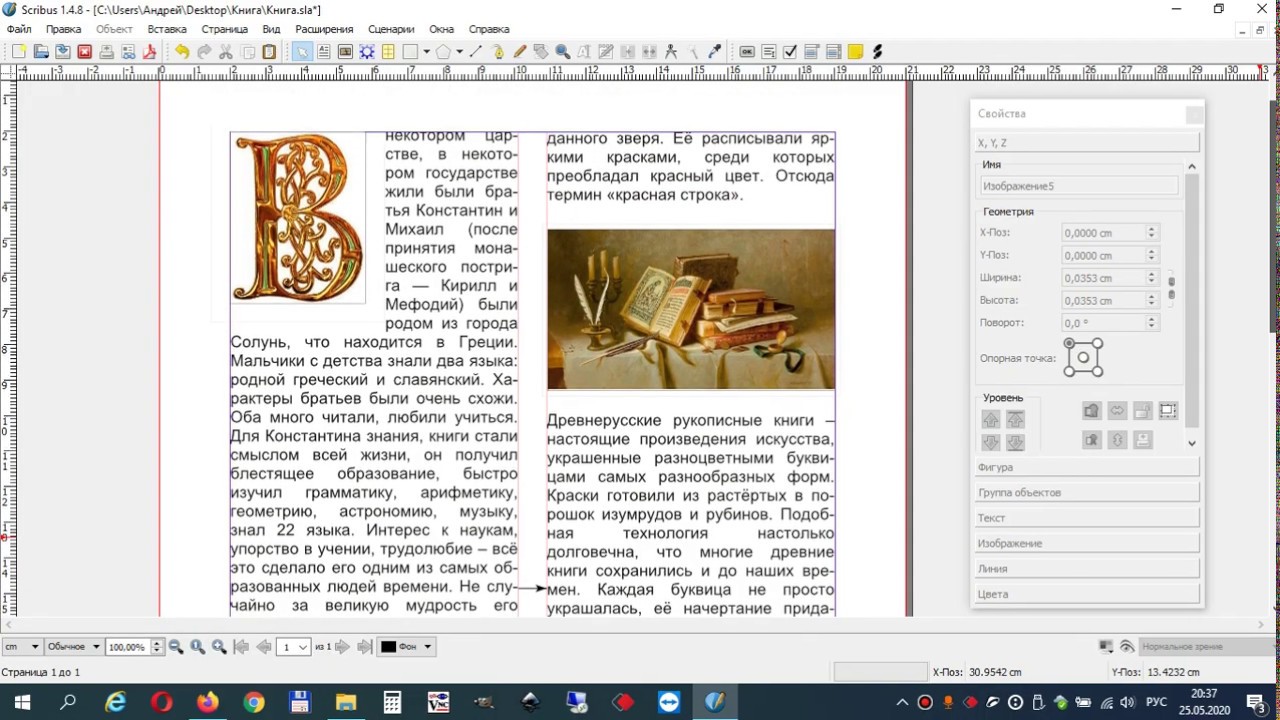
Task: Expand the Фигура section in Properties
Action: (1086, 467)
